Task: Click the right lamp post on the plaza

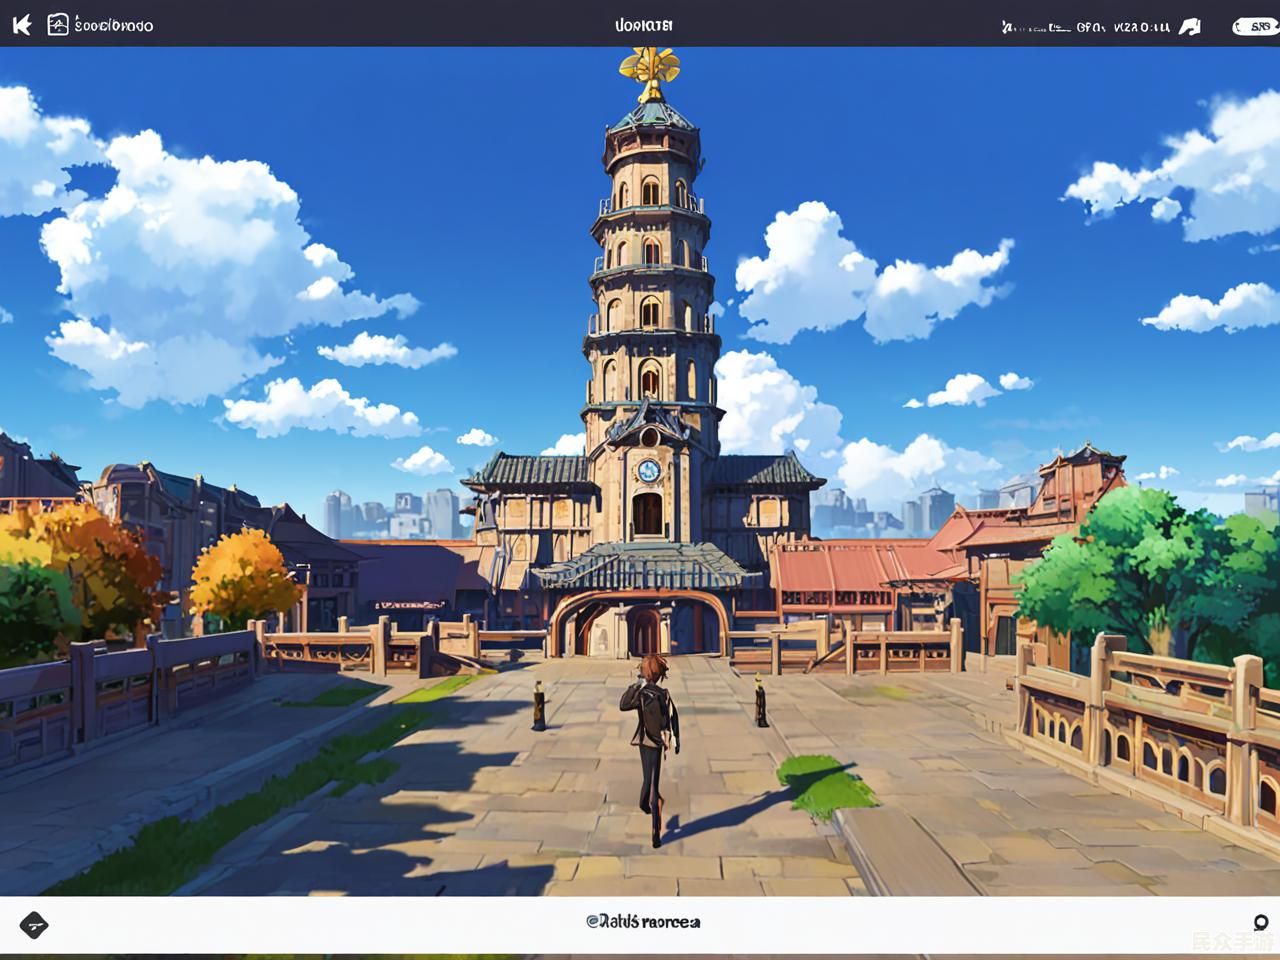Action: (761, 700)
